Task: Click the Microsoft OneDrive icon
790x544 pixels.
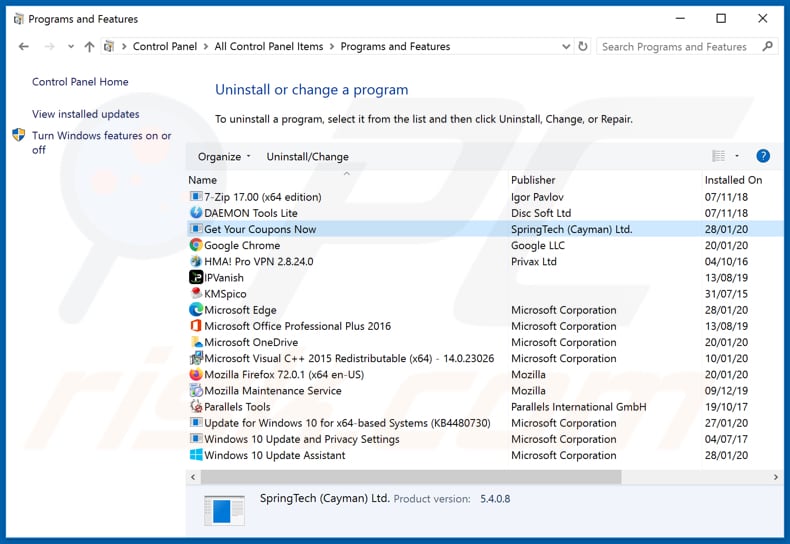Action: pyautogui.click(x=196, y=342)
